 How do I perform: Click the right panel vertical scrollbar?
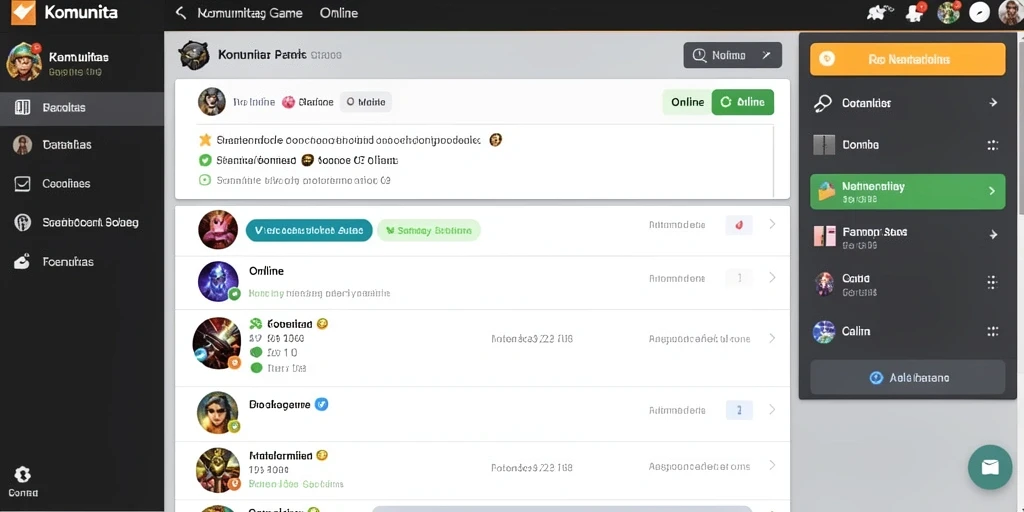1020,124
